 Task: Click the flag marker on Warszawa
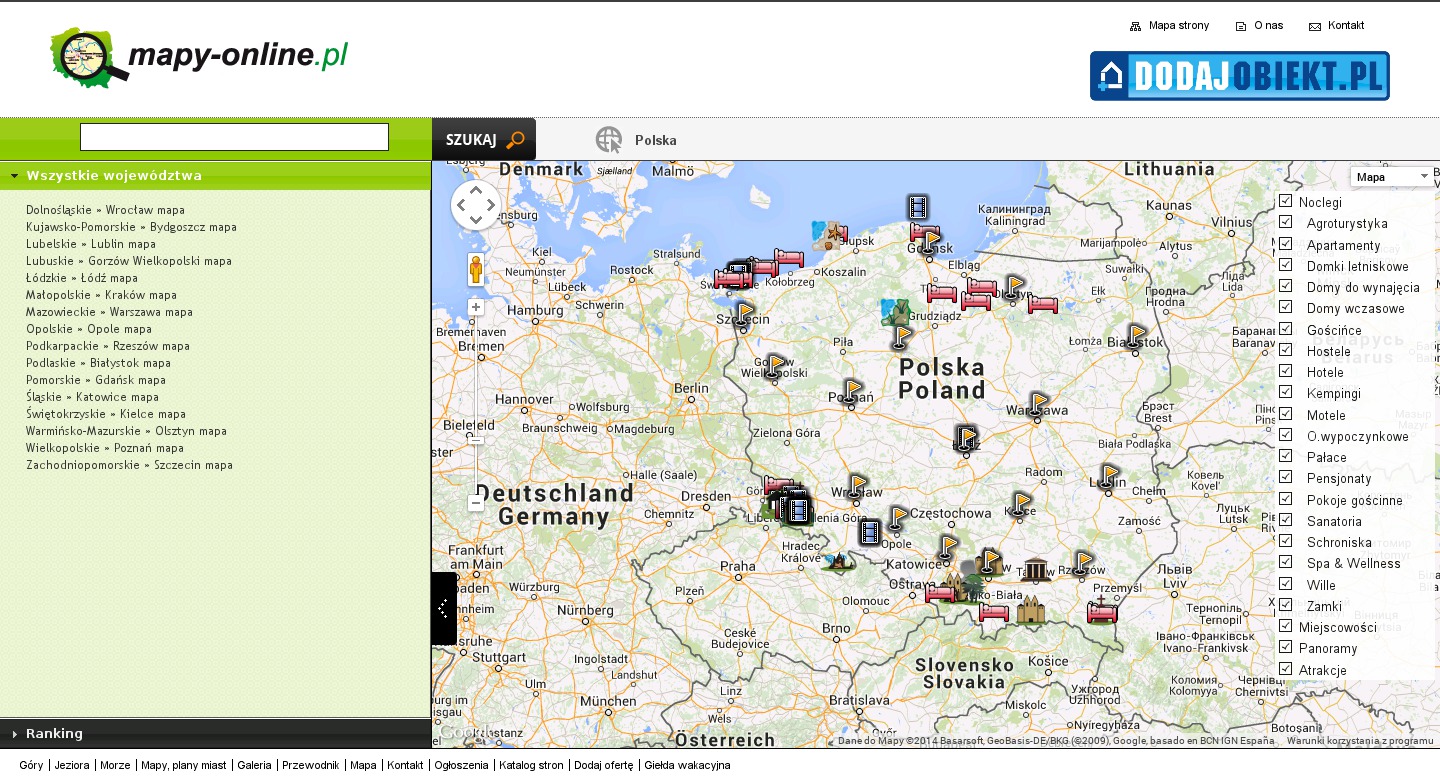(x=1039, y=404)
